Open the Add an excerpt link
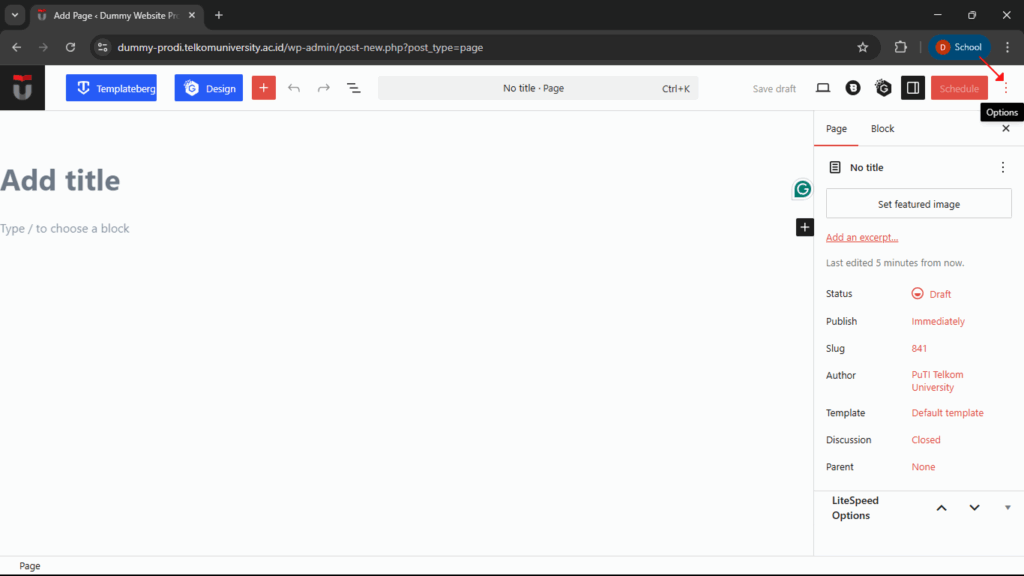 (x=861, y=237)
